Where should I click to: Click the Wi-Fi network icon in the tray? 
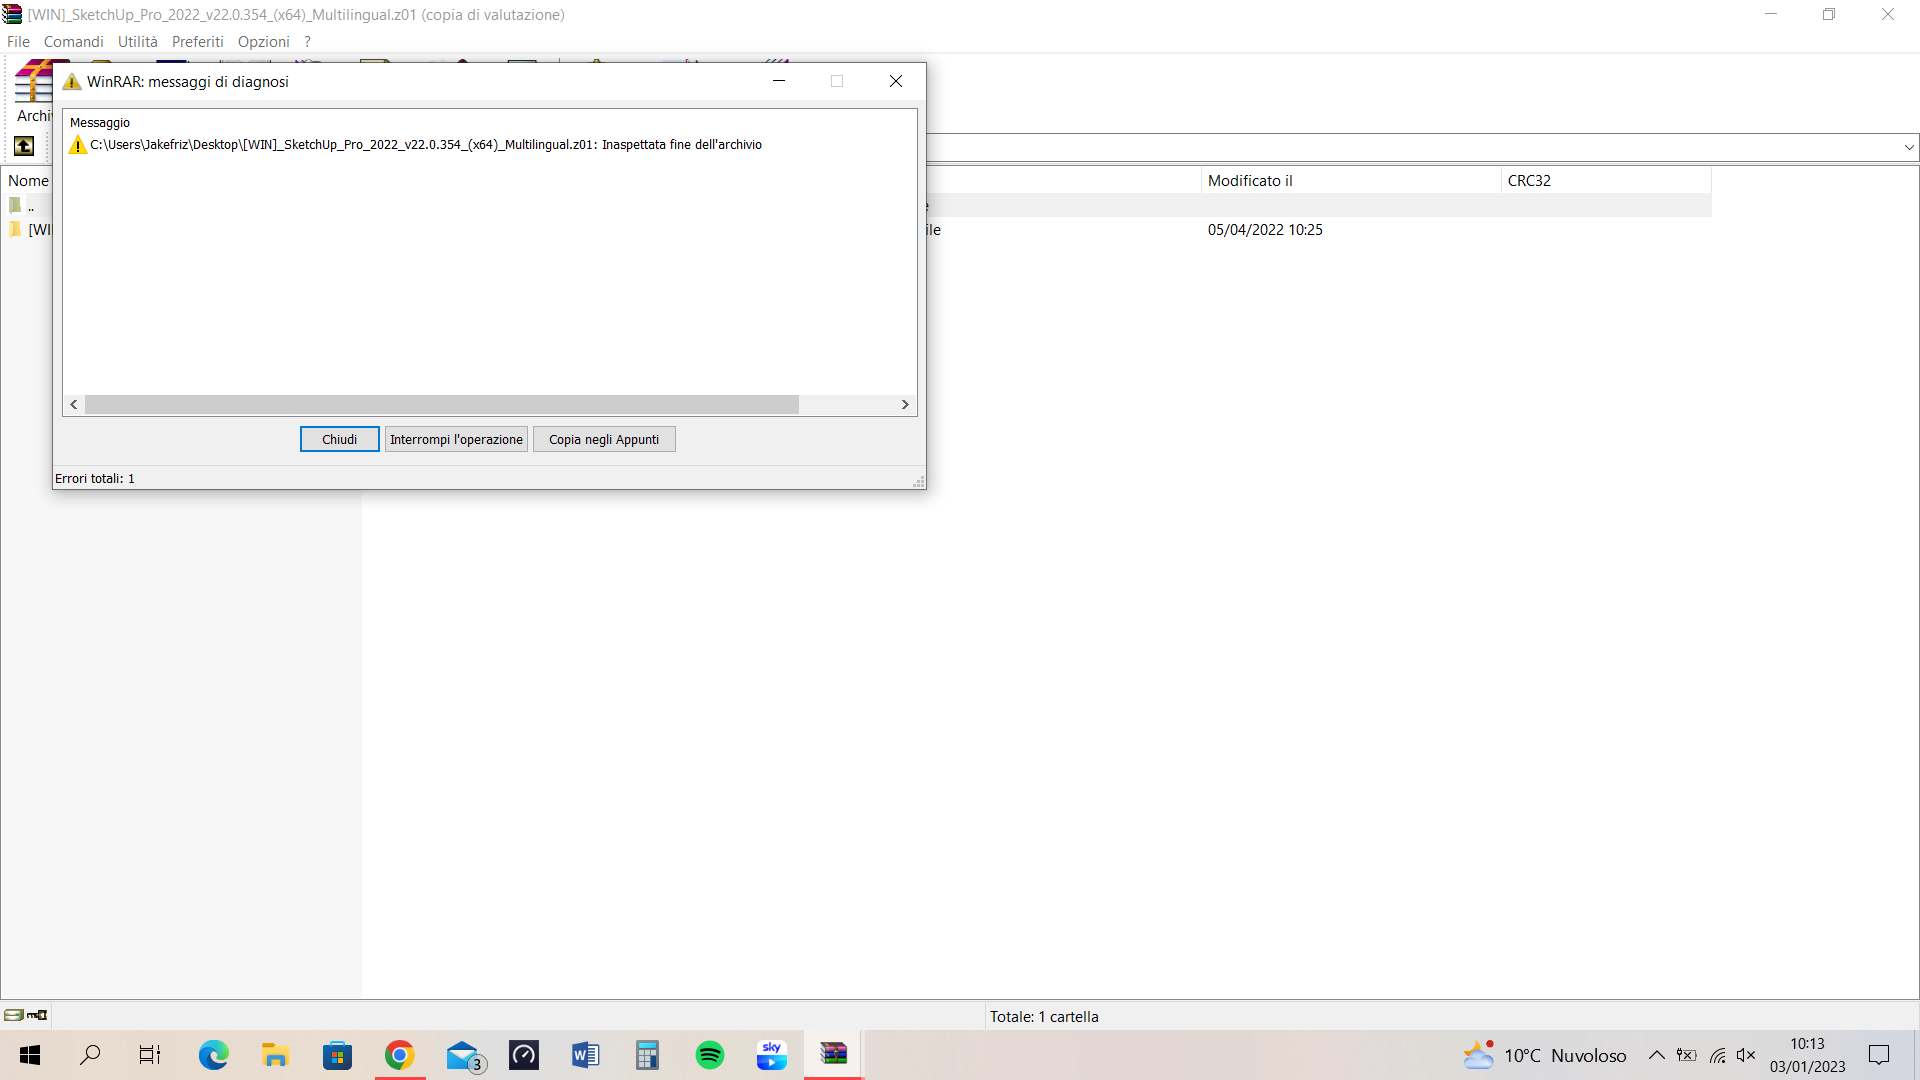click(x=1717, y=1055)
